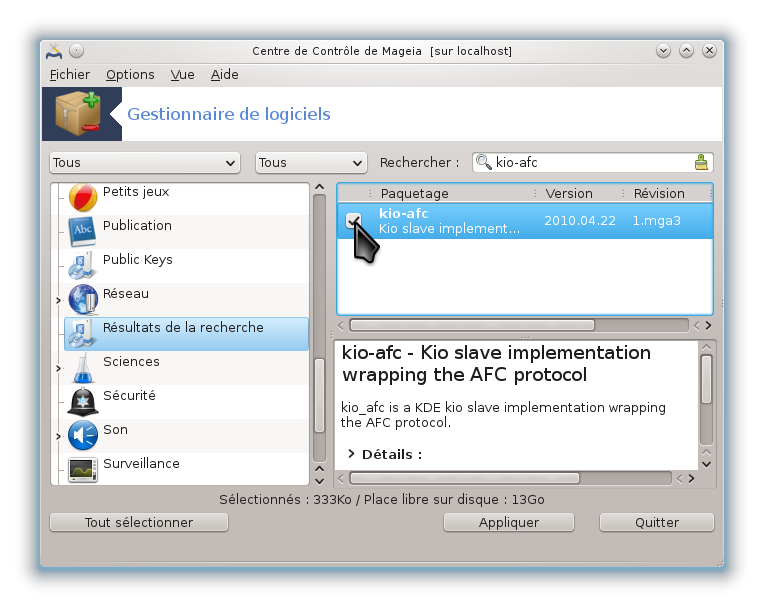
Task: Click the description pane vertical scrollbar thumb
Action: click(707, 379)
